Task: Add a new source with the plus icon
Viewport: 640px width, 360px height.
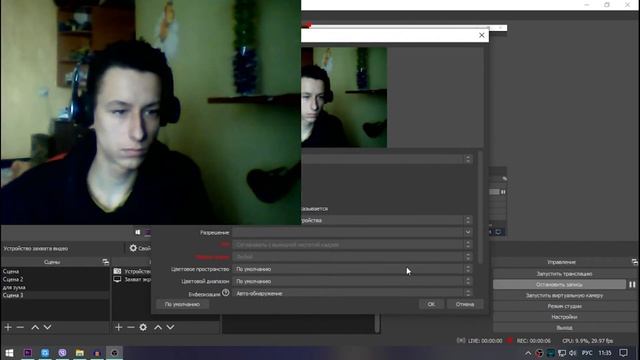Action: [x=118, y=327]
